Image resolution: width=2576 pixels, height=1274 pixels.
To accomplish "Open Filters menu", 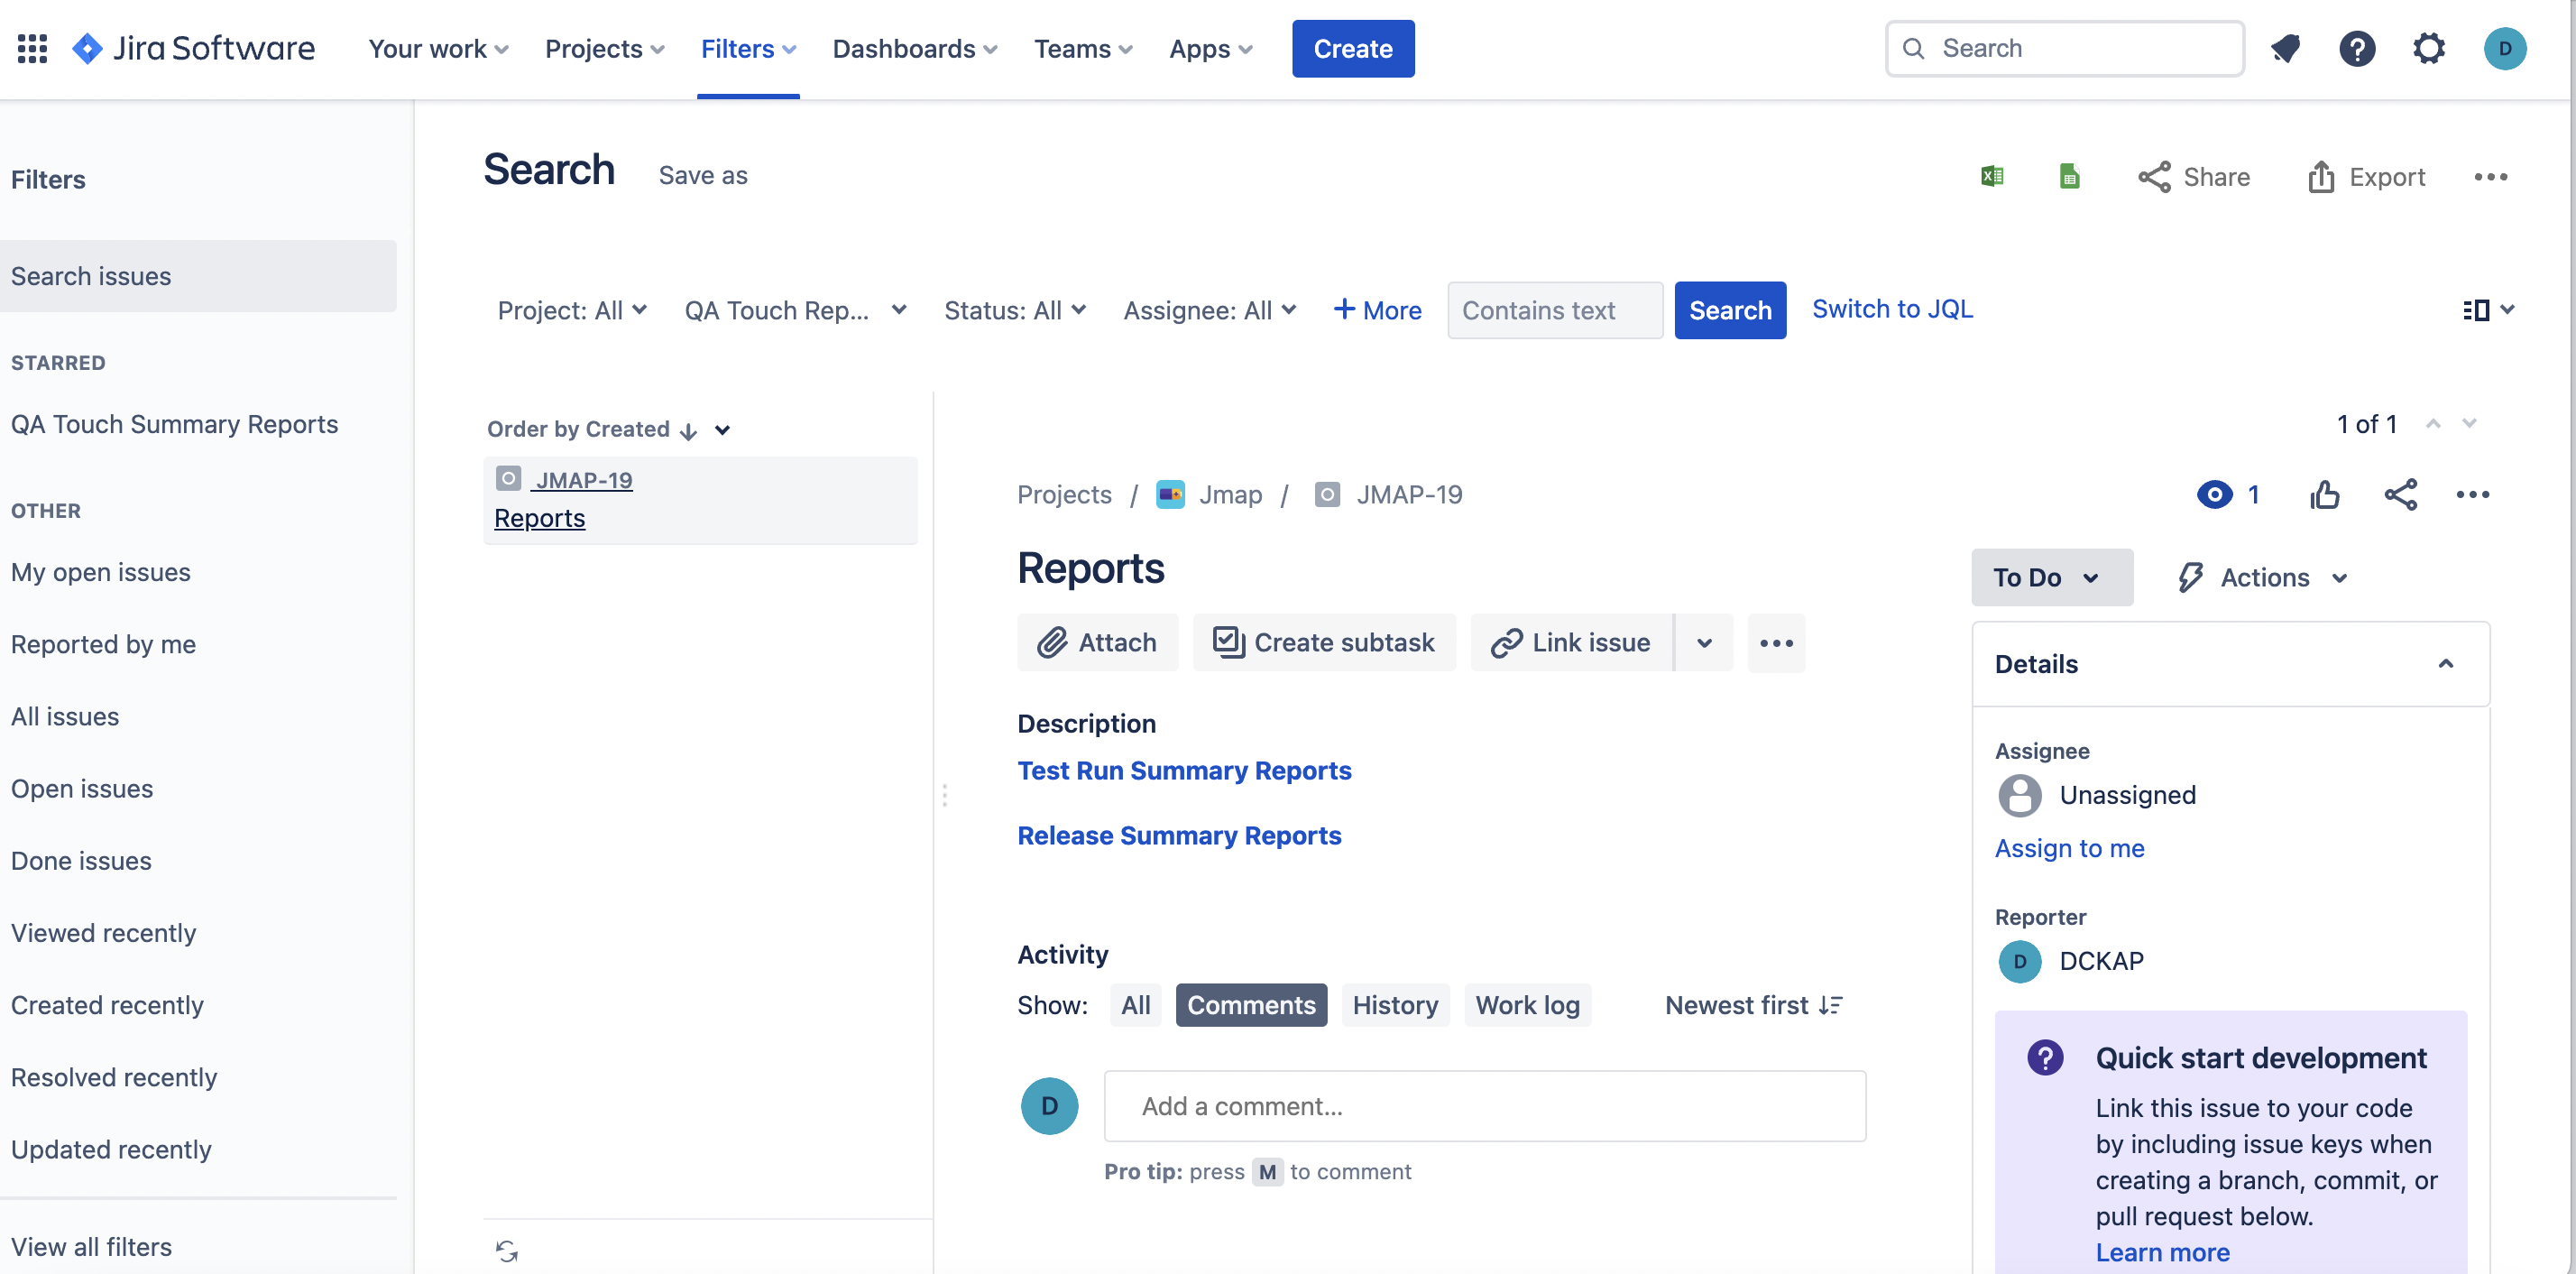I will point(748,48).
